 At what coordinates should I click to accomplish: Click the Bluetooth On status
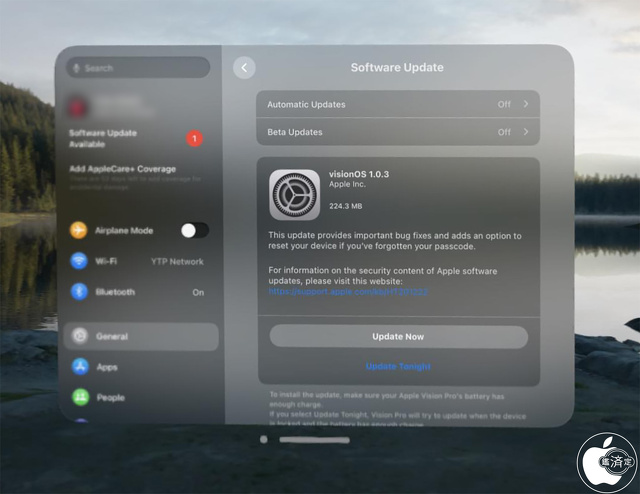pyautogui.click(x=198, y=292)
